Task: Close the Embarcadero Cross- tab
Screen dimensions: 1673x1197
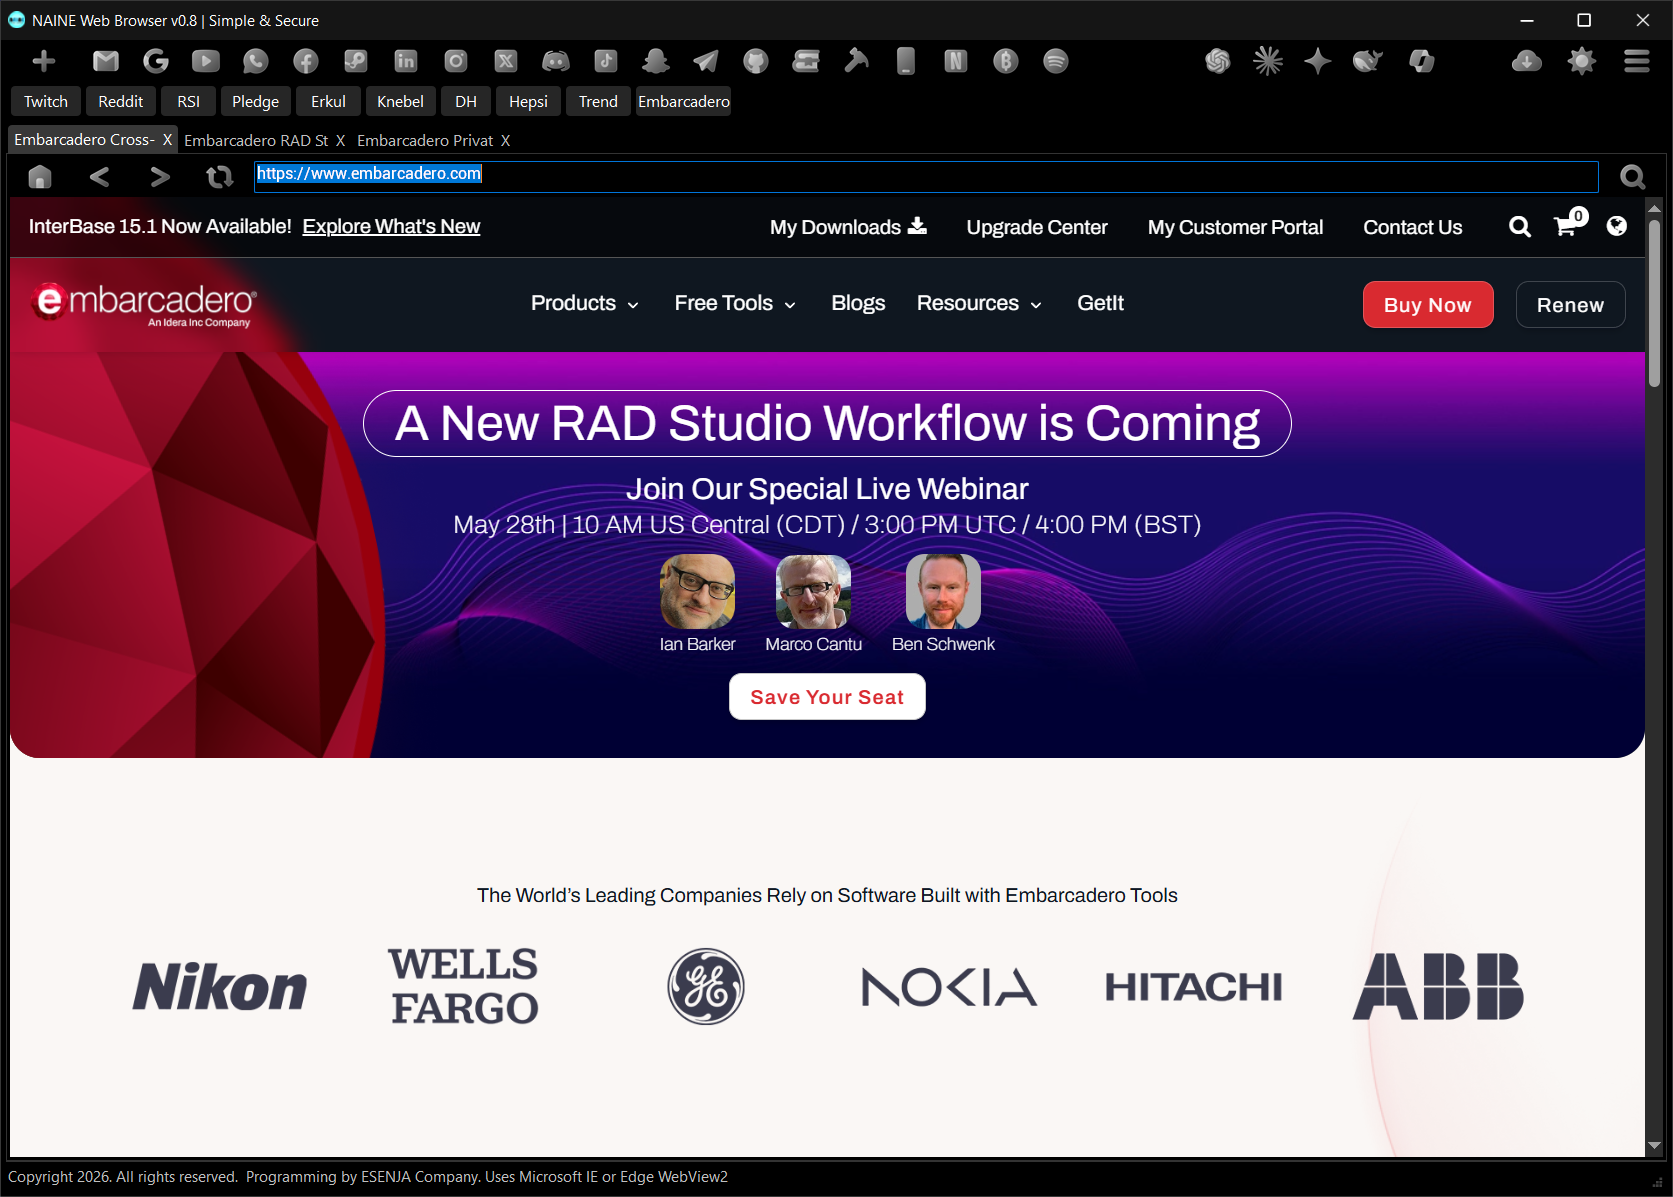Action: click(167, 140)
